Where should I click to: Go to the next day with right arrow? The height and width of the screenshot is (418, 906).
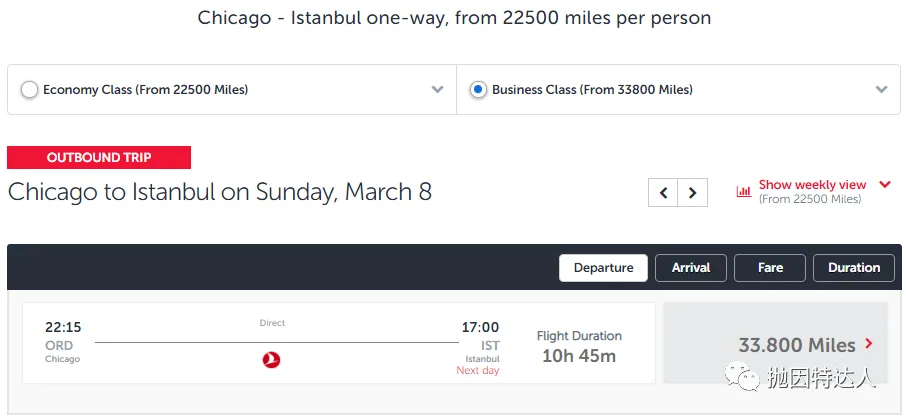tap(693, 193)
